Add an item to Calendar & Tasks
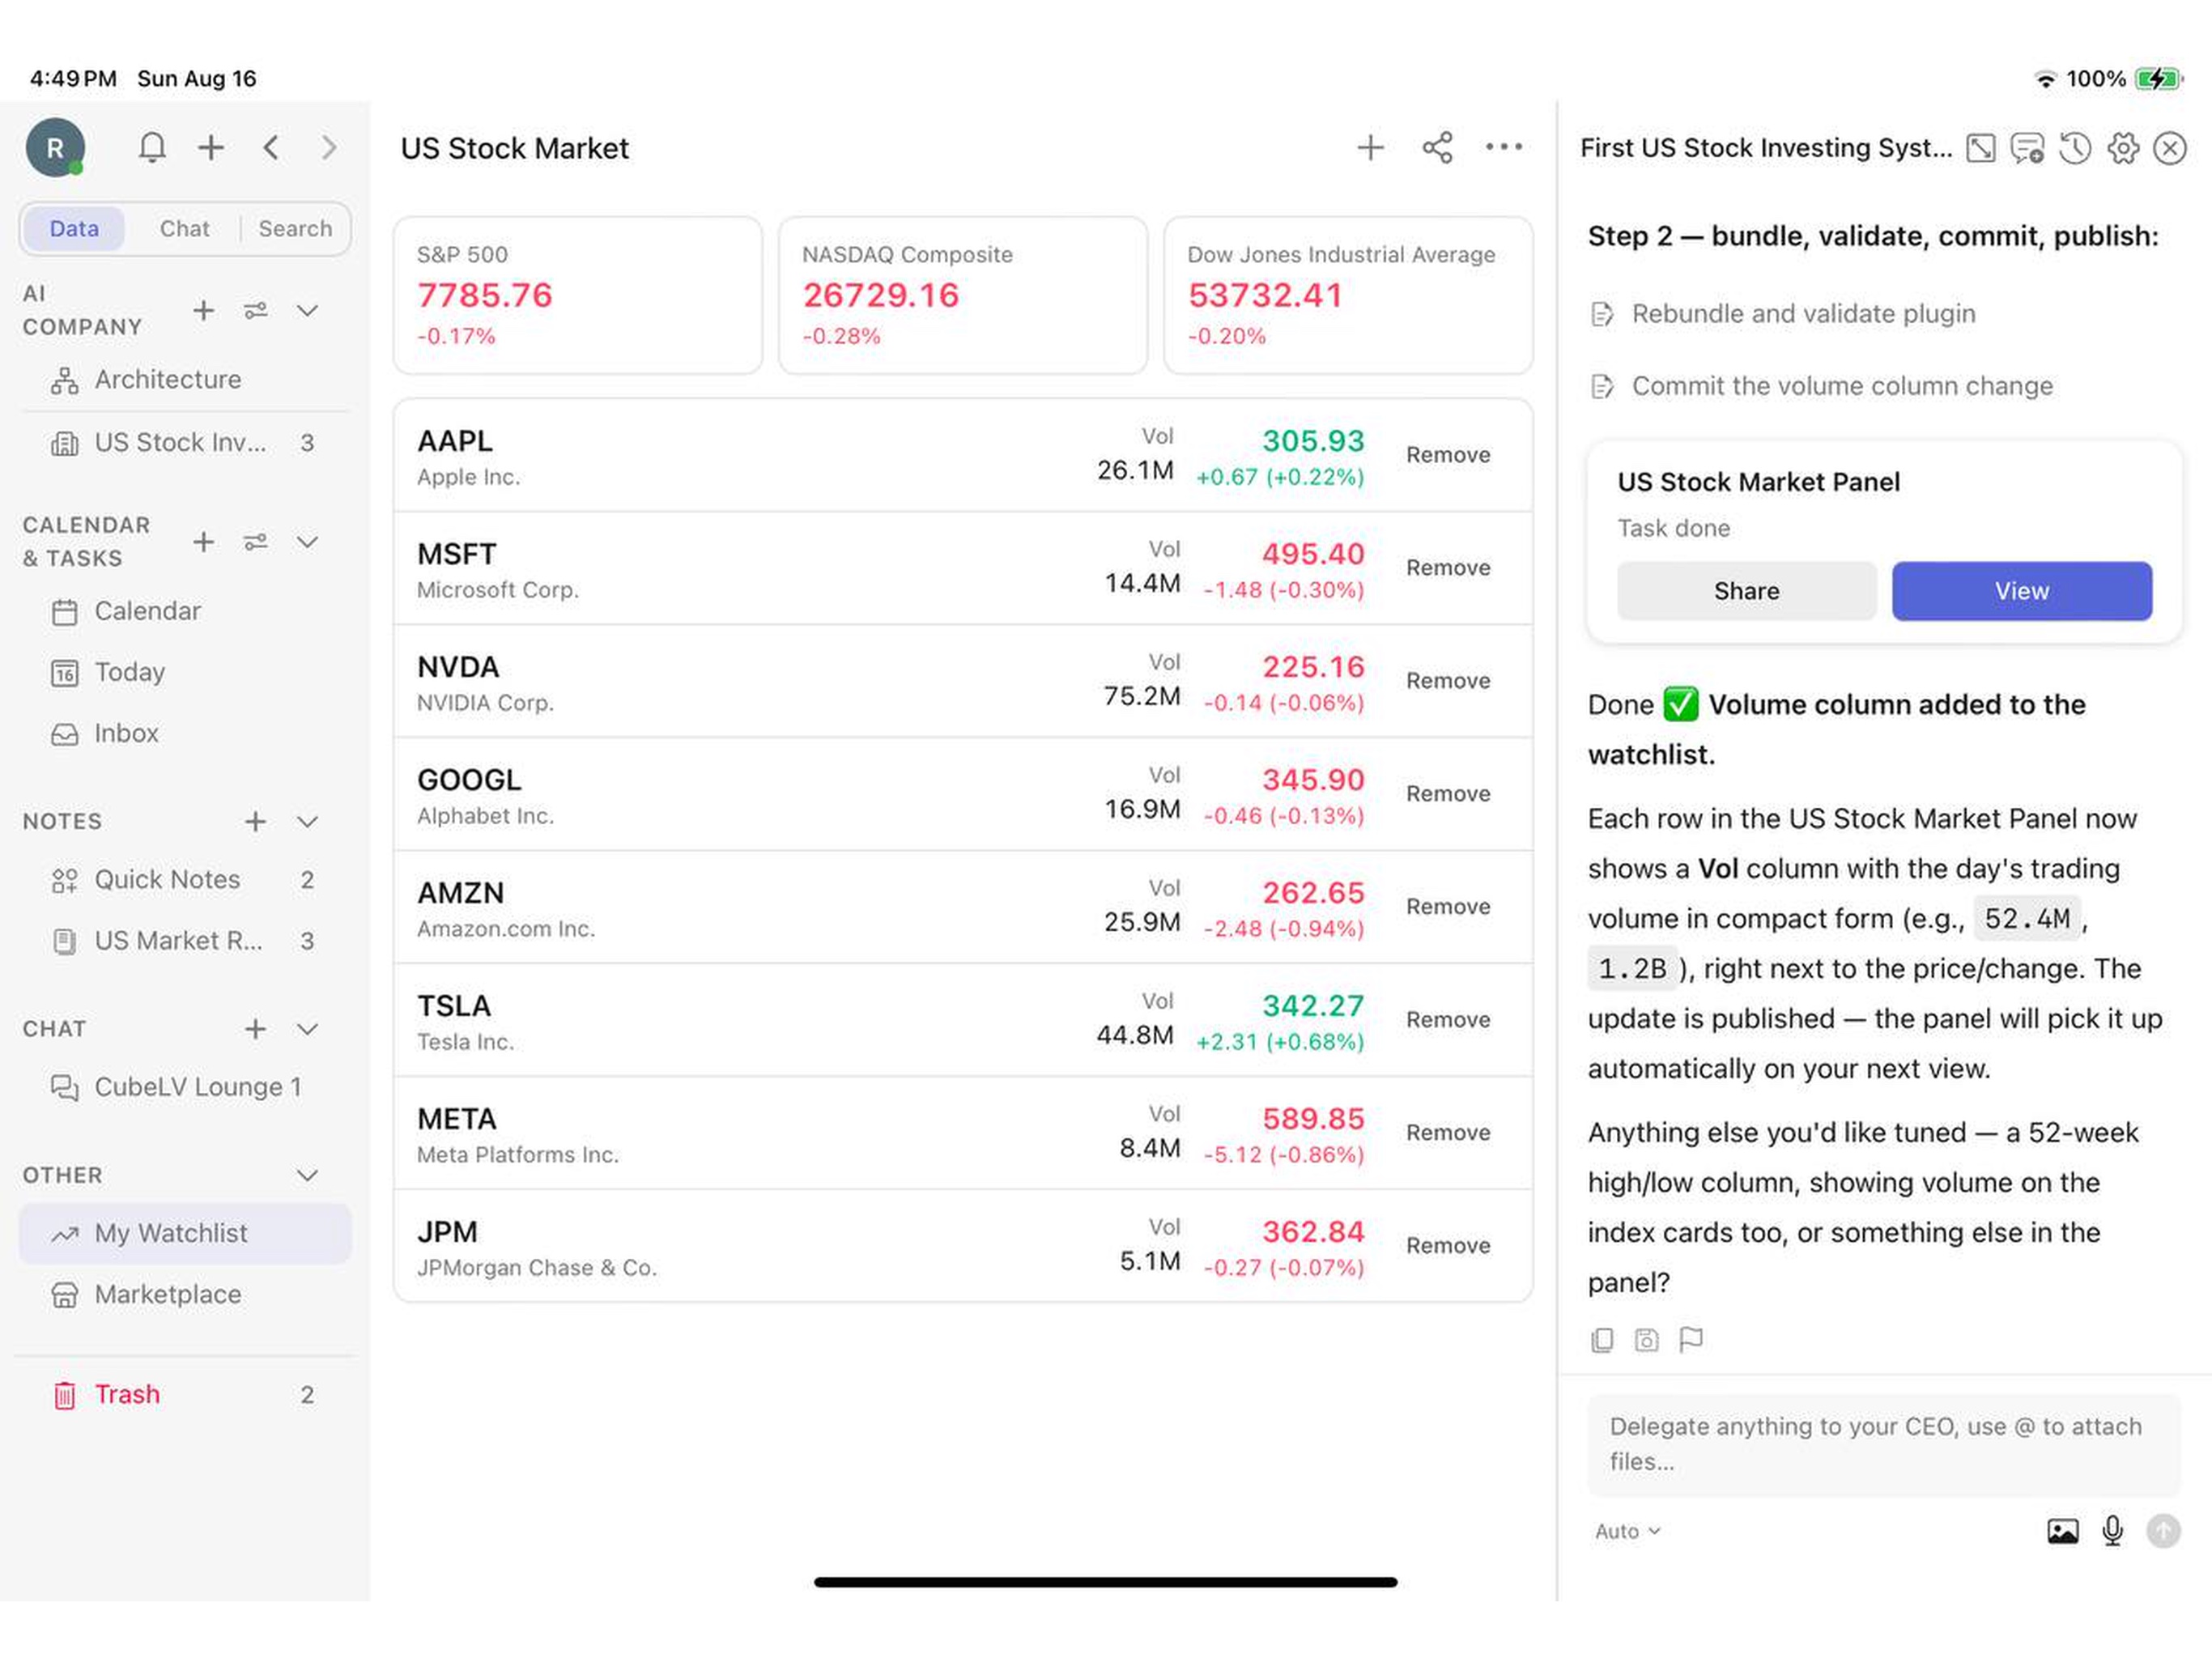Viewport: 2212px width, 1658px height. pyautogui.click(x=204, y=542)
